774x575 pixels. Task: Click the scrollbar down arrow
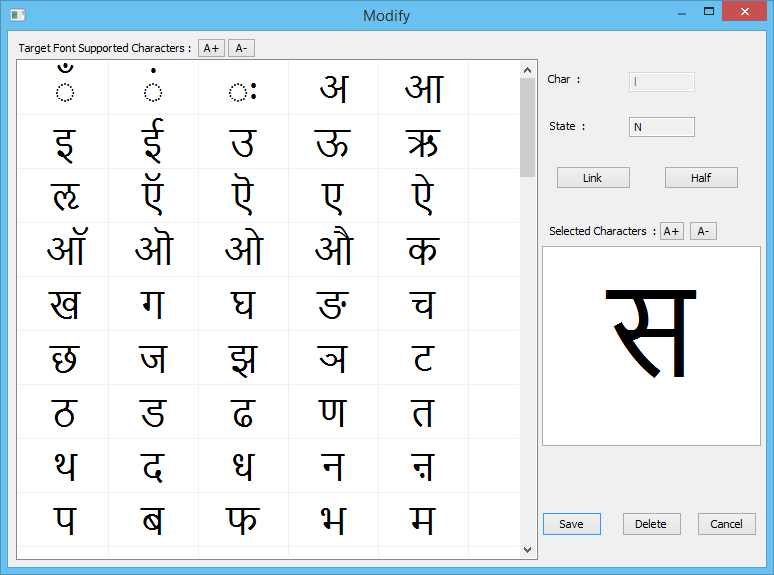point(527,550)
